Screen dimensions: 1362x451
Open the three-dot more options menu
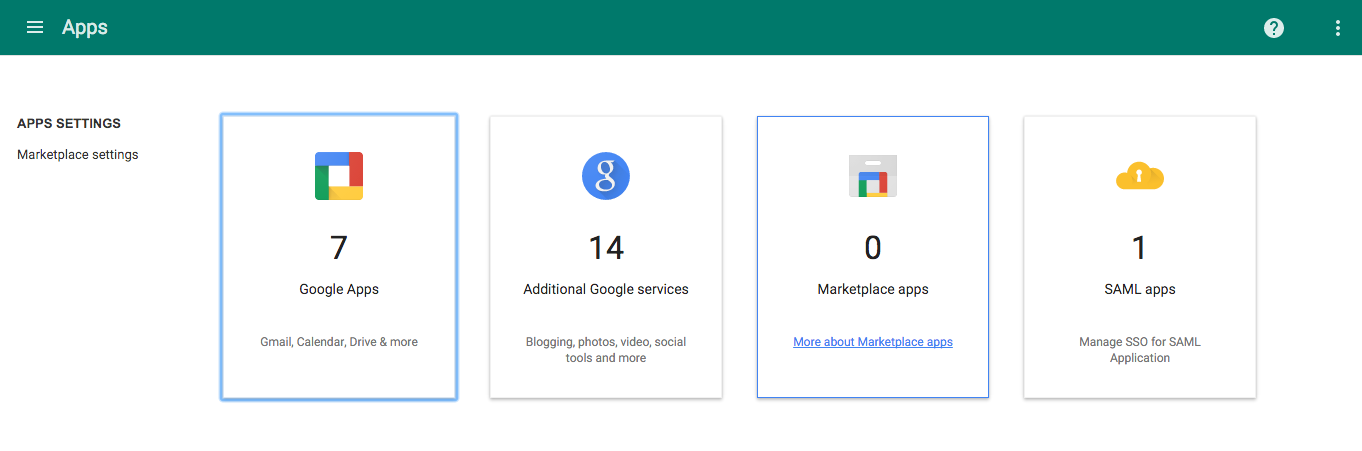point(1338,28)
